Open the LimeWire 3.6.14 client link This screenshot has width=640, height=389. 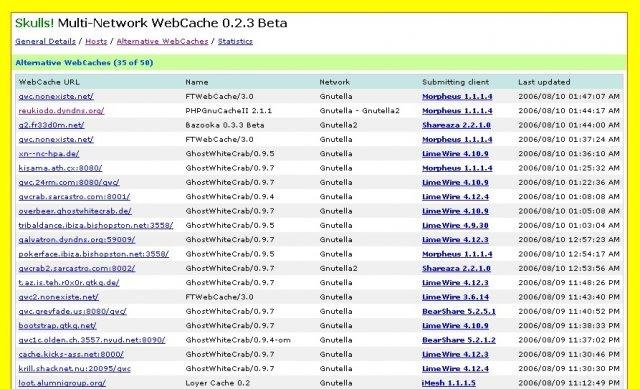point(455,297)
